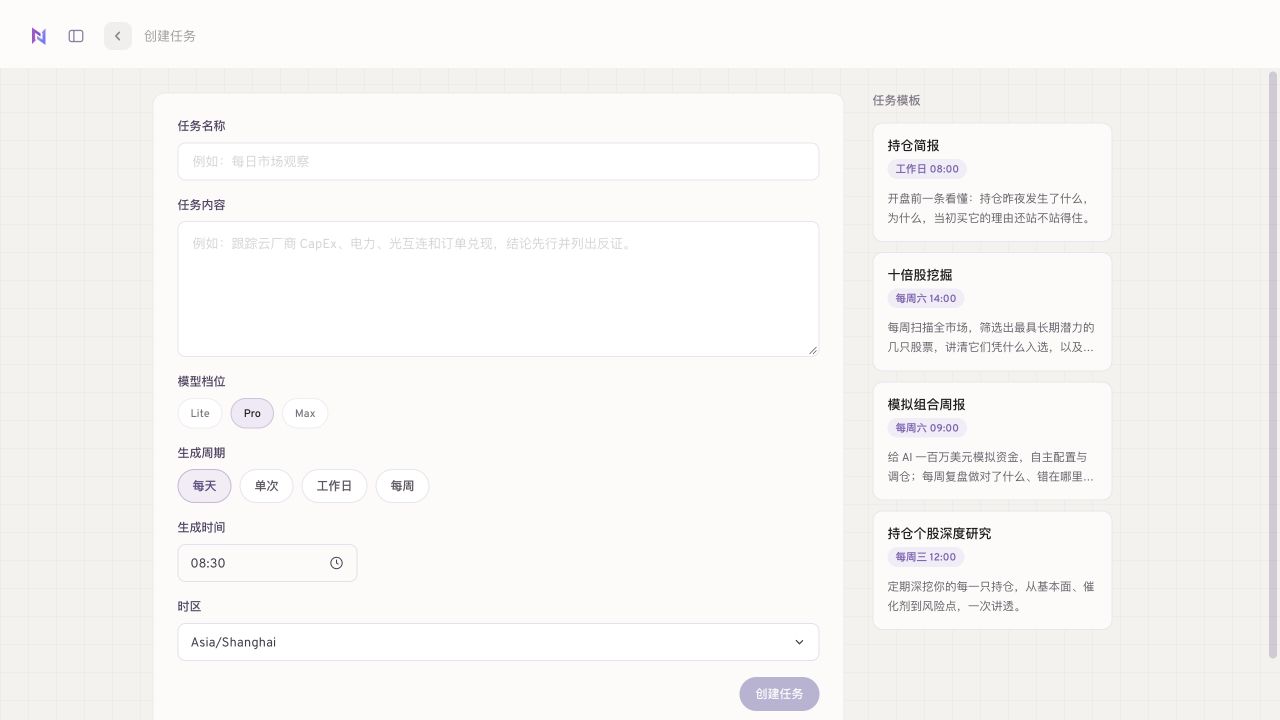Click the 每周六 14:00 schedule badge

pos(926,298)
